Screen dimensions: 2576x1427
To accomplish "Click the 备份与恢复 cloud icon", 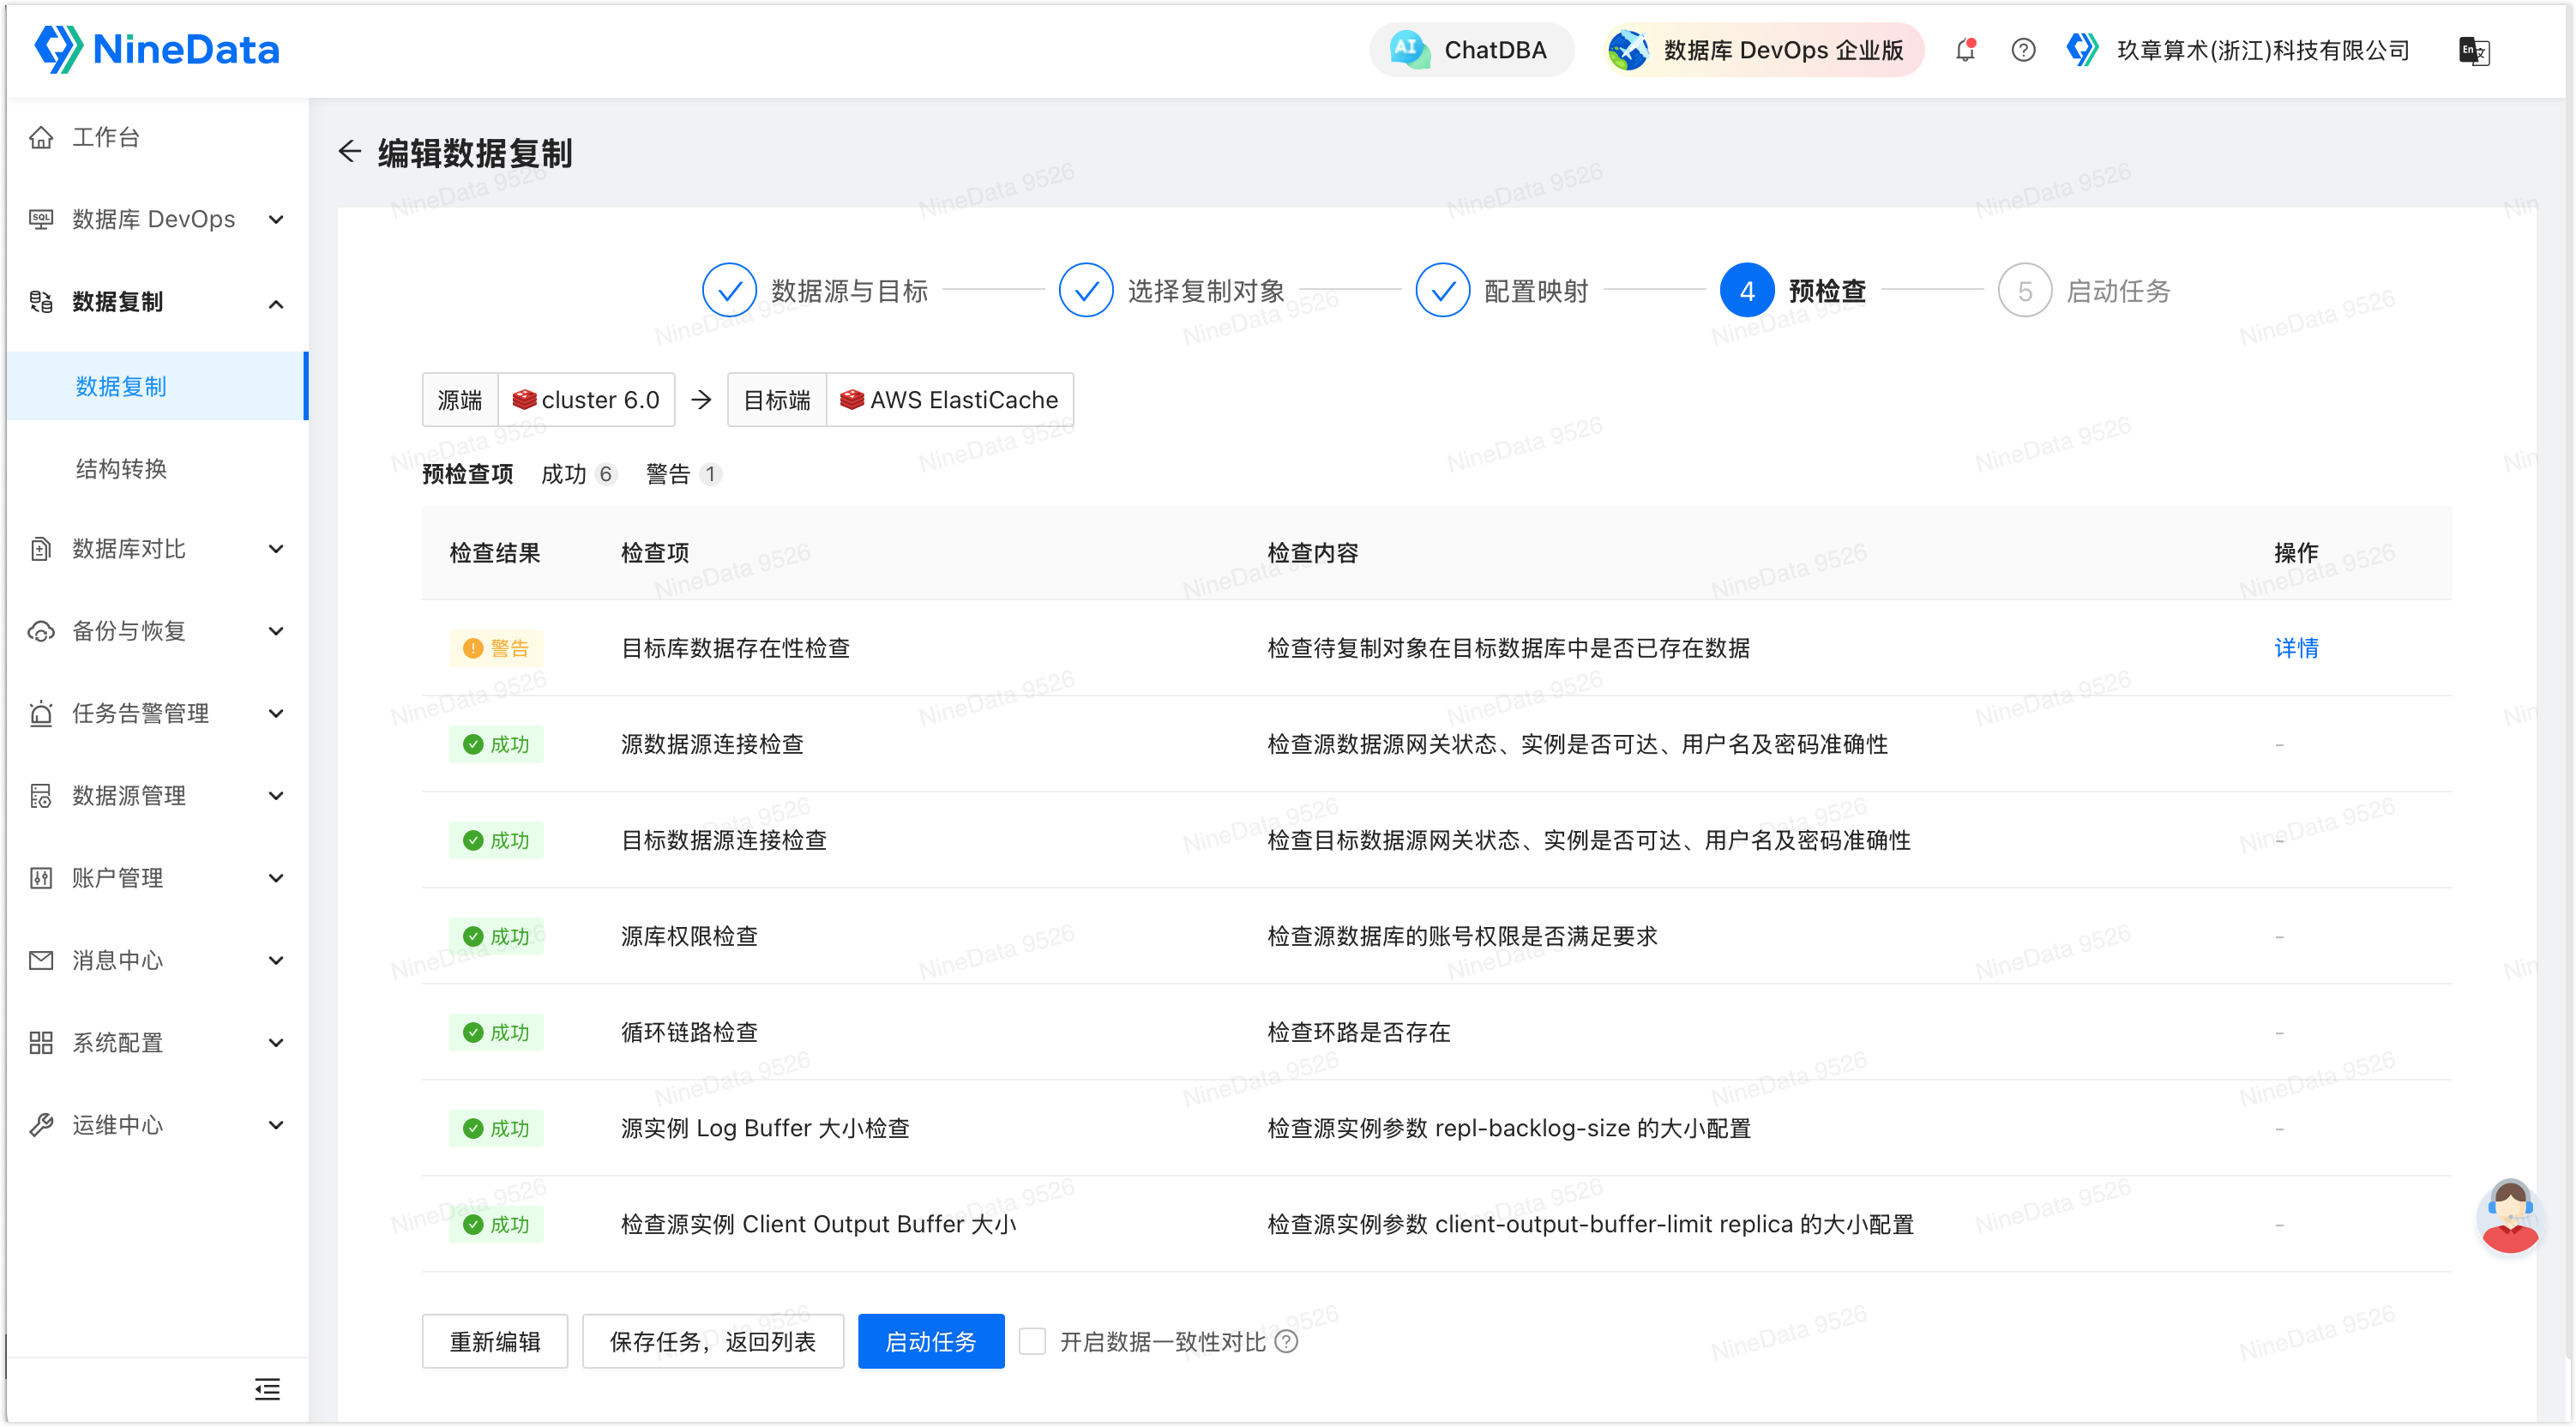I will 41,630.
